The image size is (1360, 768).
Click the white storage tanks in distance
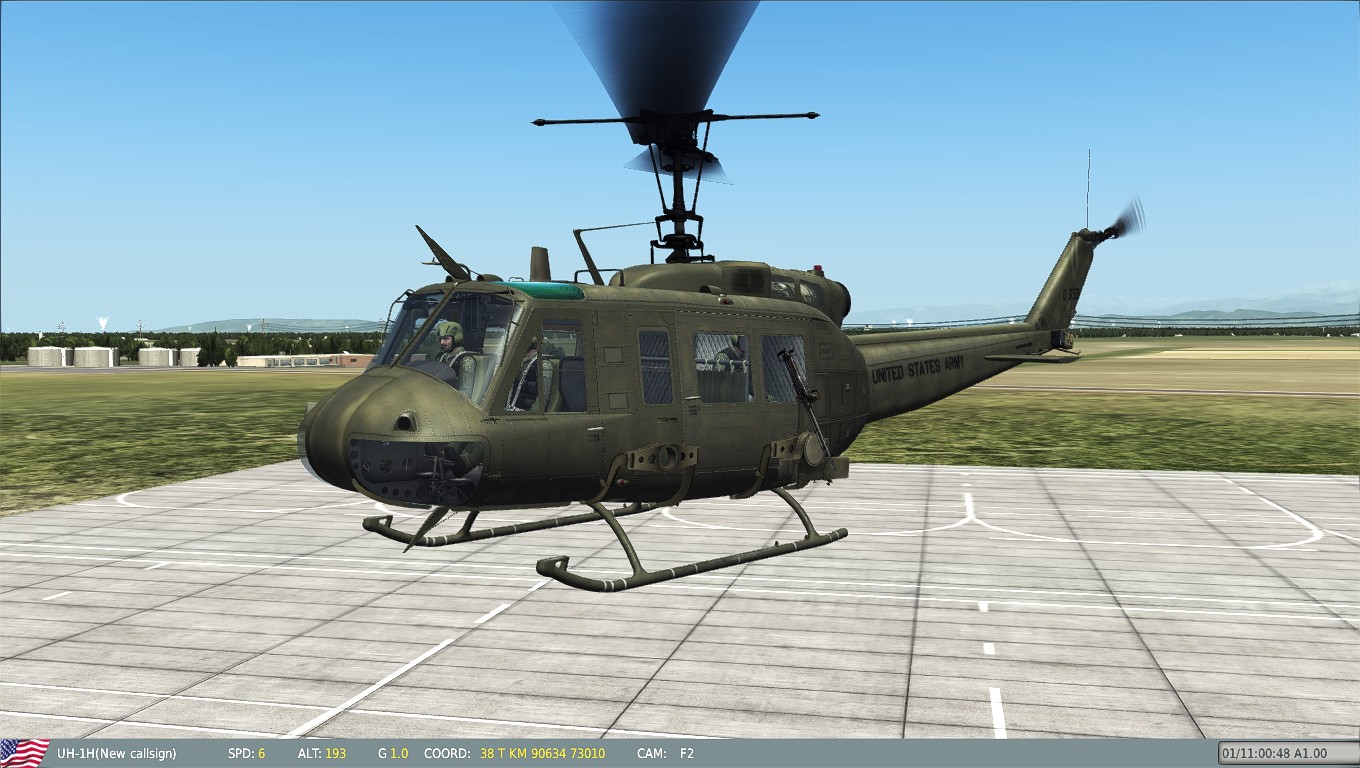pos(95,356)
